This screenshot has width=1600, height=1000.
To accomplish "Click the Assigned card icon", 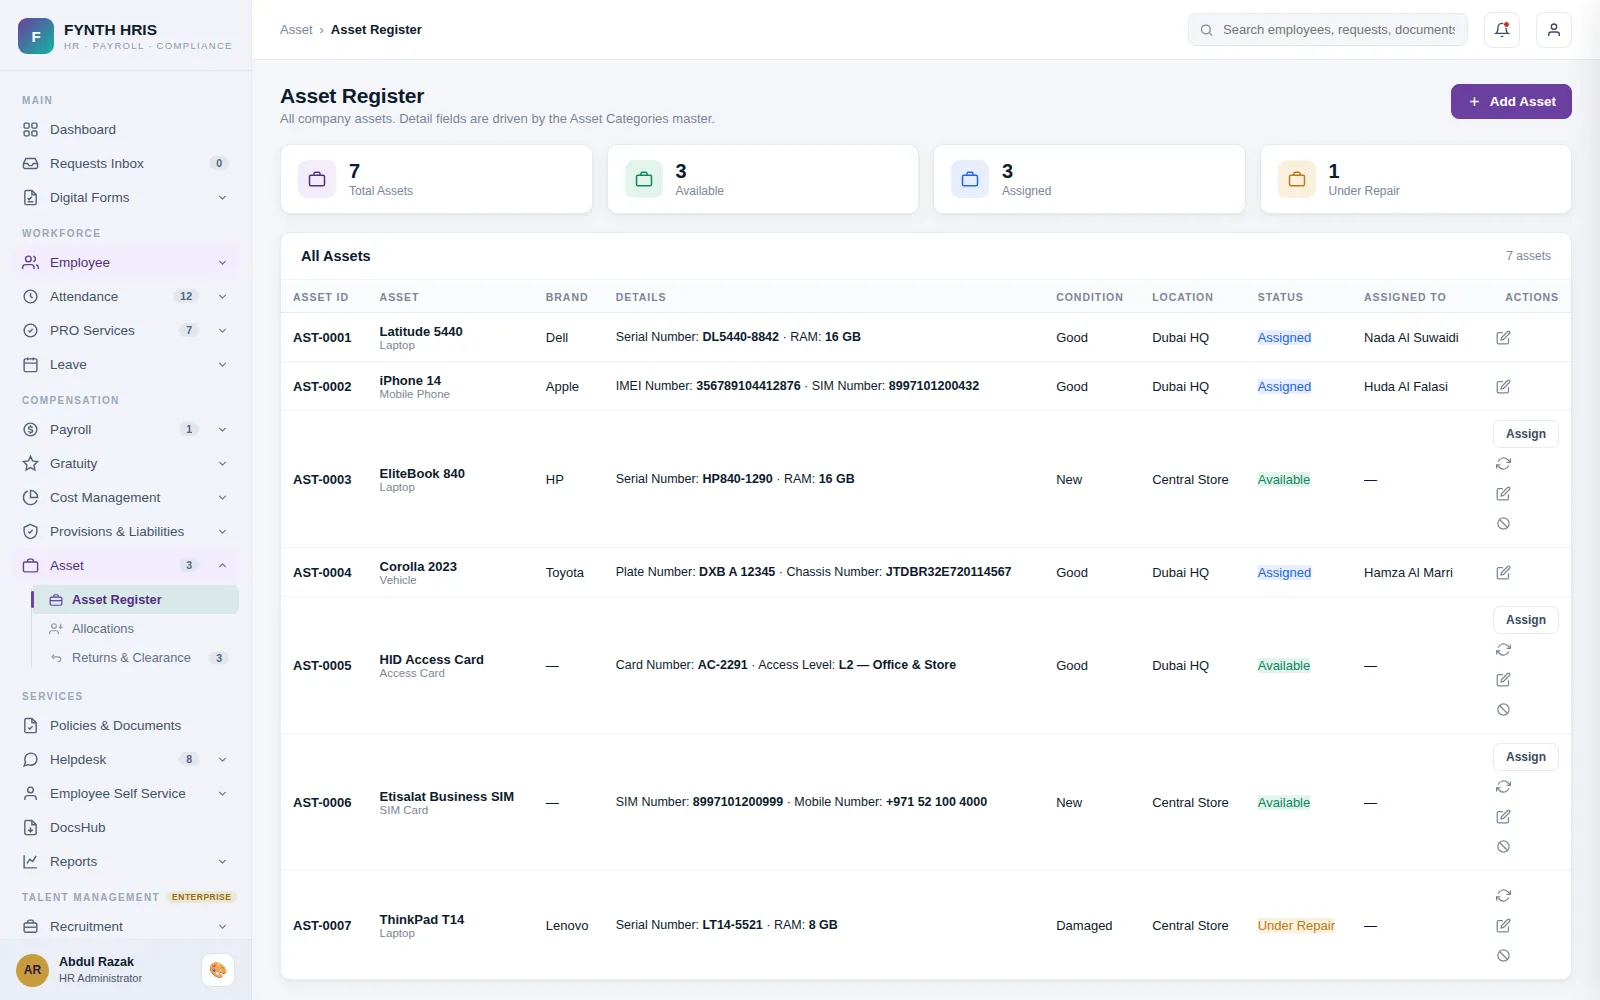I will (970, 180).
